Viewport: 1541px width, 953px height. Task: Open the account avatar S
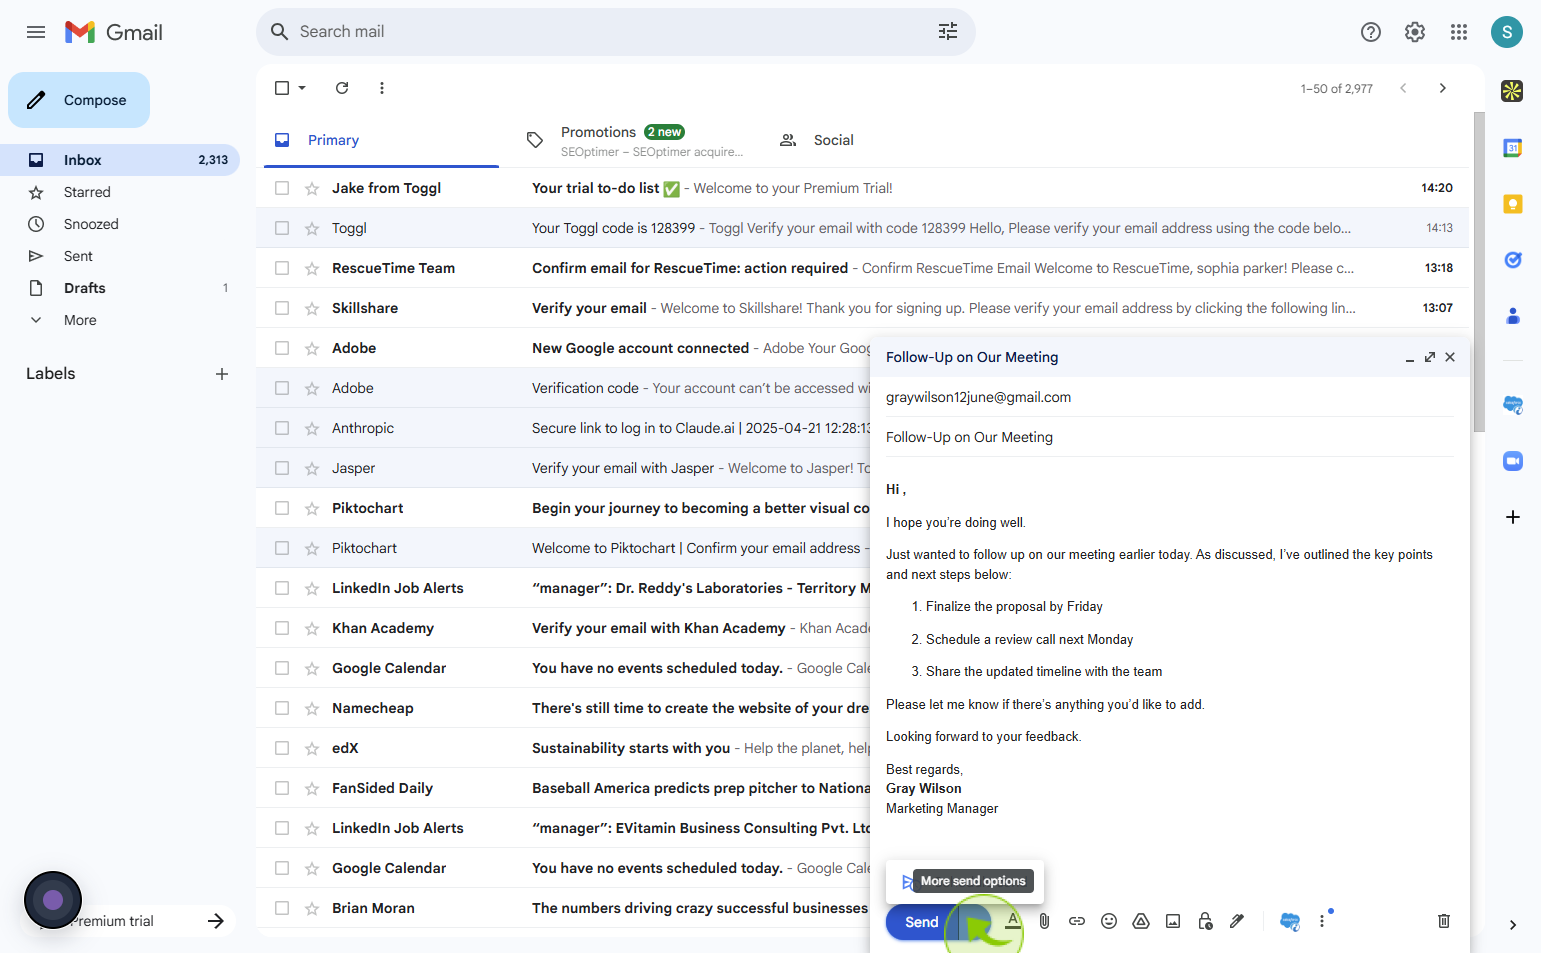pyautogui.click(x=1507, y=32)
